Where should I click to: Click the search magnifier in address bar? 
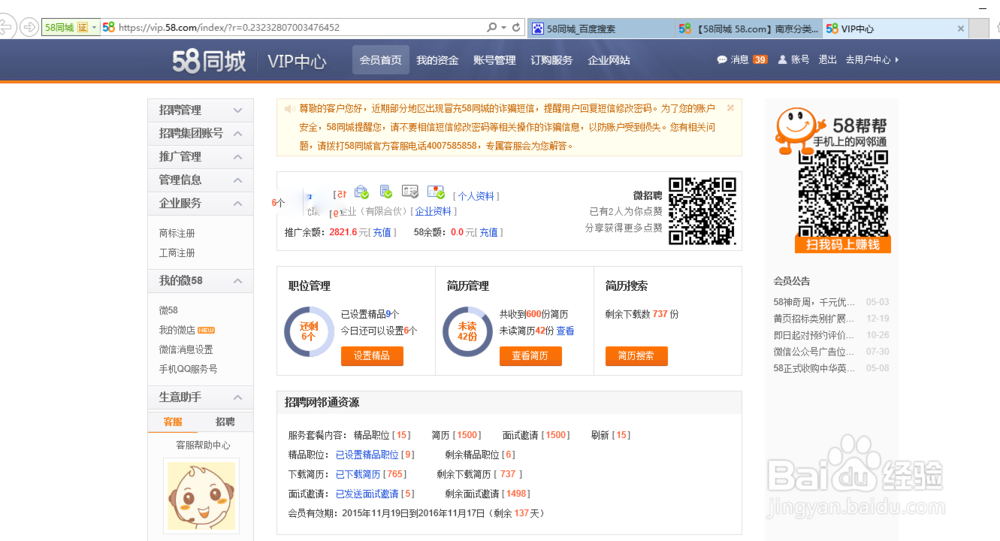[x=492, y=27]
